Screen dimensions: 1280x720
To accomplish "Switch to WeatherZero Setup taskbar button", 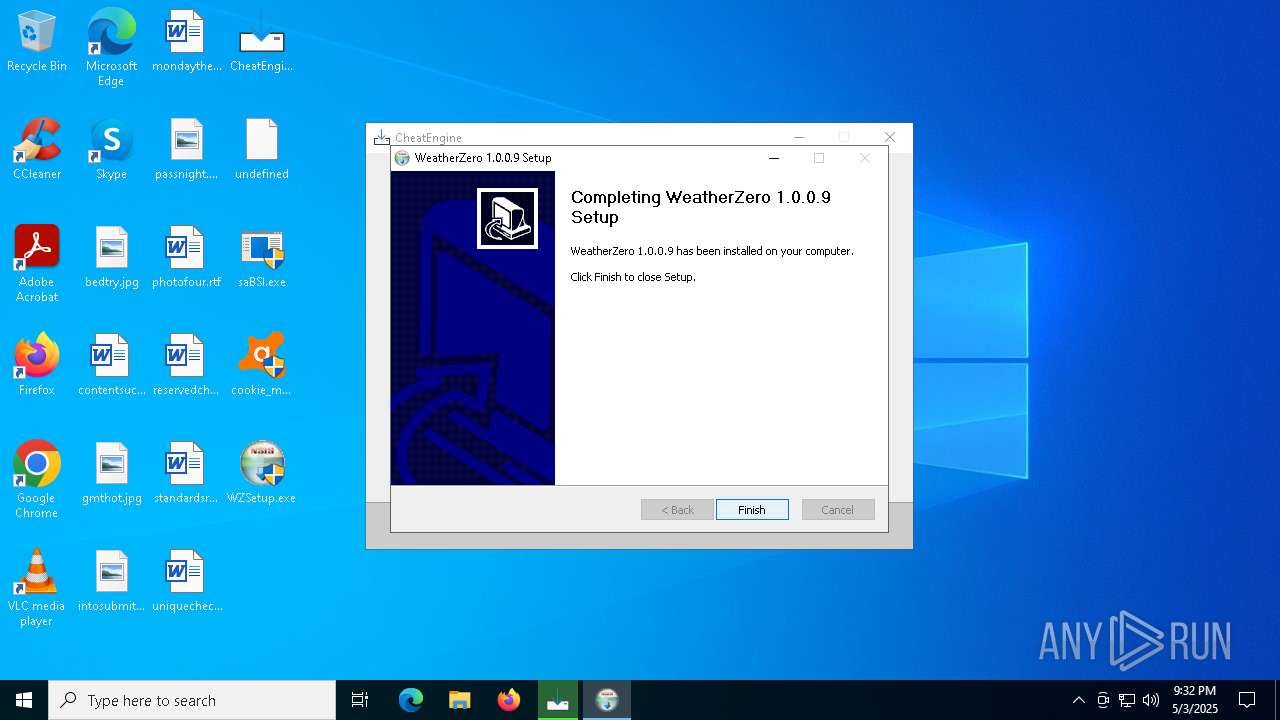I will pos(607,700).
